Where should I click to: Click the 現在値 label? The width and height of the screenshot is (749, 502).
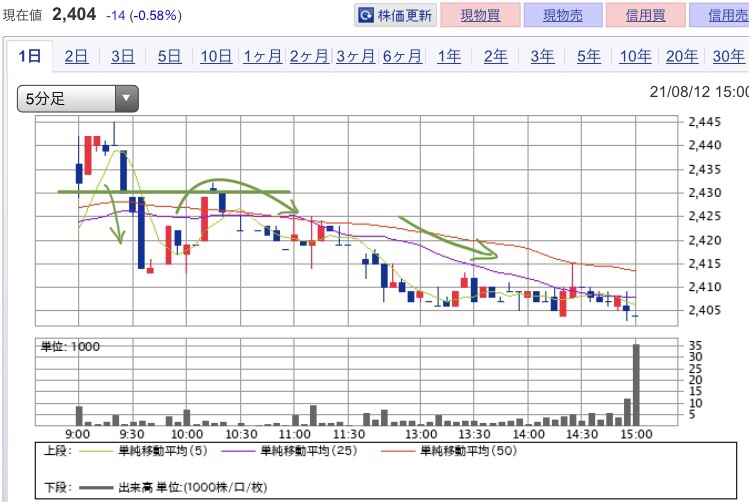[22, 15]
